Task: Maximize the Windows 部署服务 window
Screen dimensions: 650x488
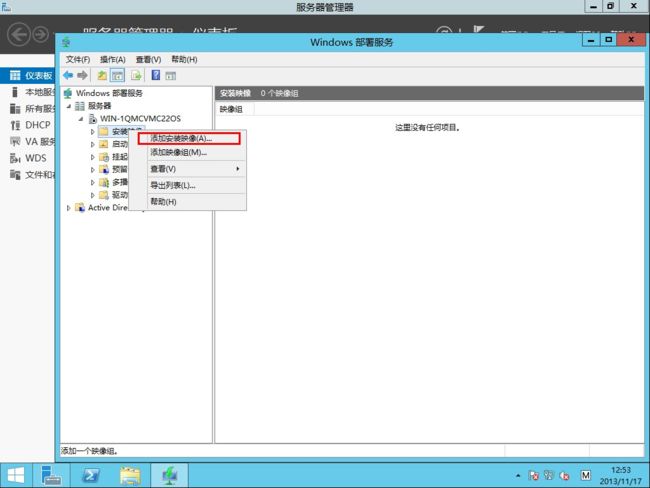Action: tap(608, 40)
